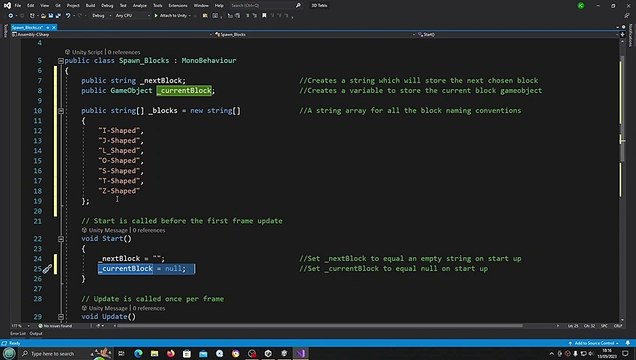
Task: Collapse the Update() method outline
Action: [x=60, y=317]
